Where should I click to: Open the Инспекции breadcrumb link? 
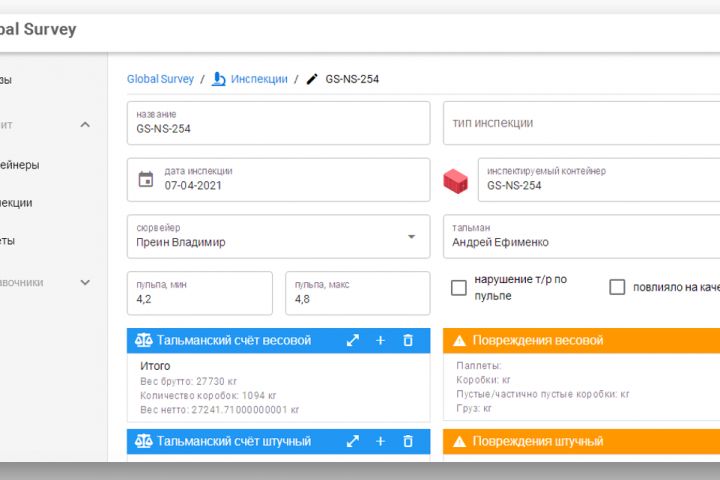[259, 79]
